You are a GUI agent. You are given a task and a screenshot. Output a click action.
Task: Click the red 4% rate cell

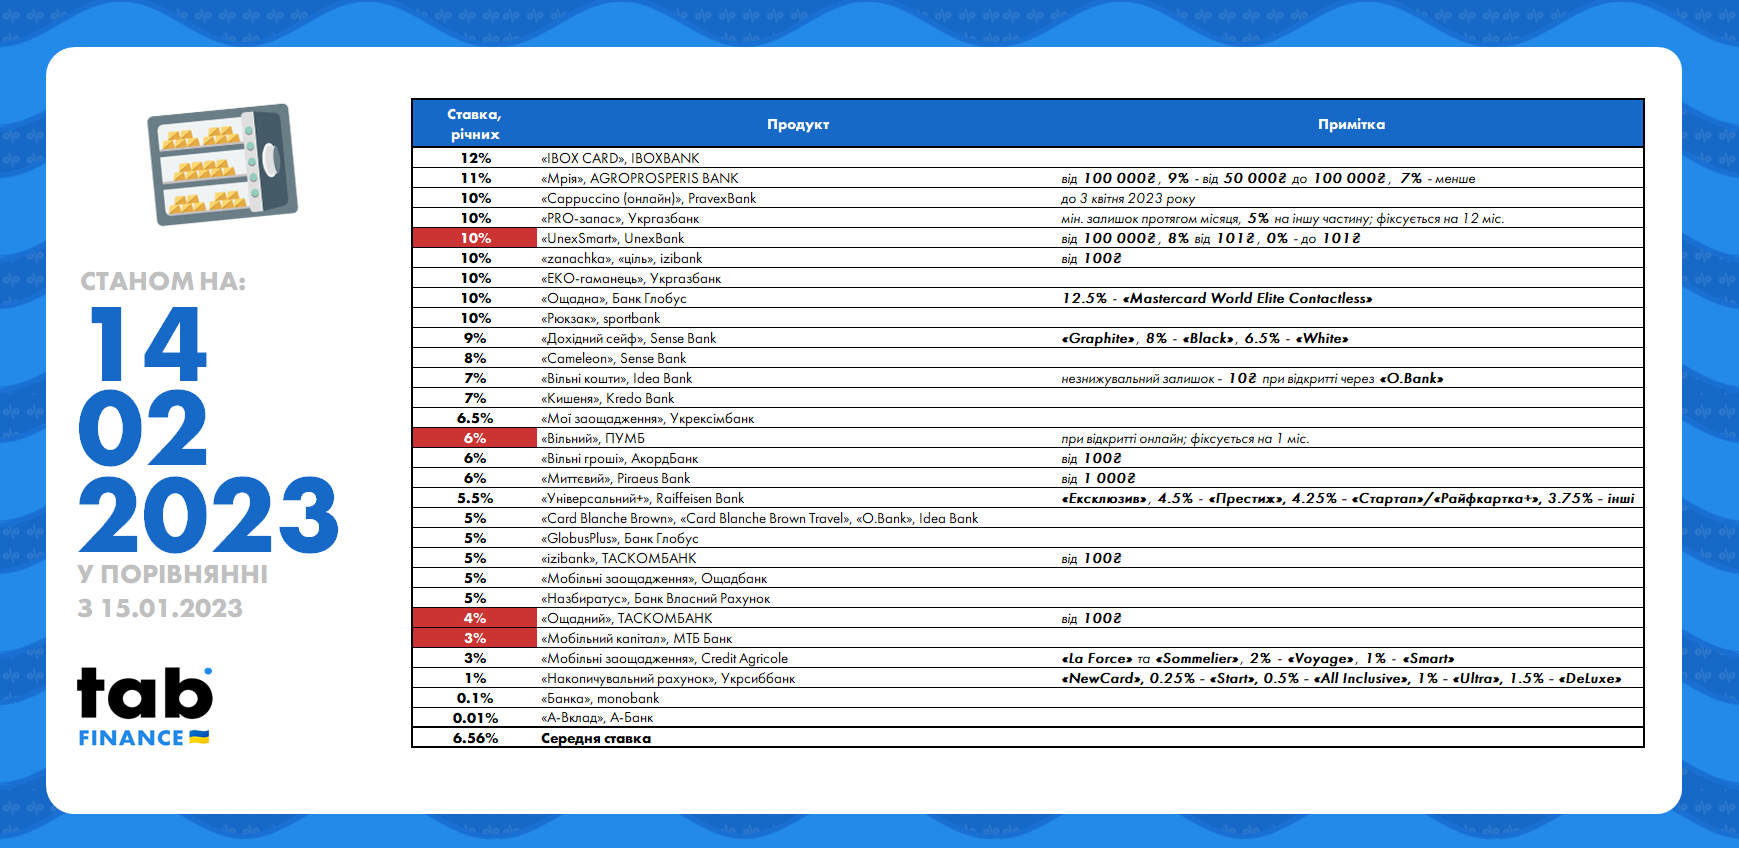pyautogui.click(x=475, y=618)
